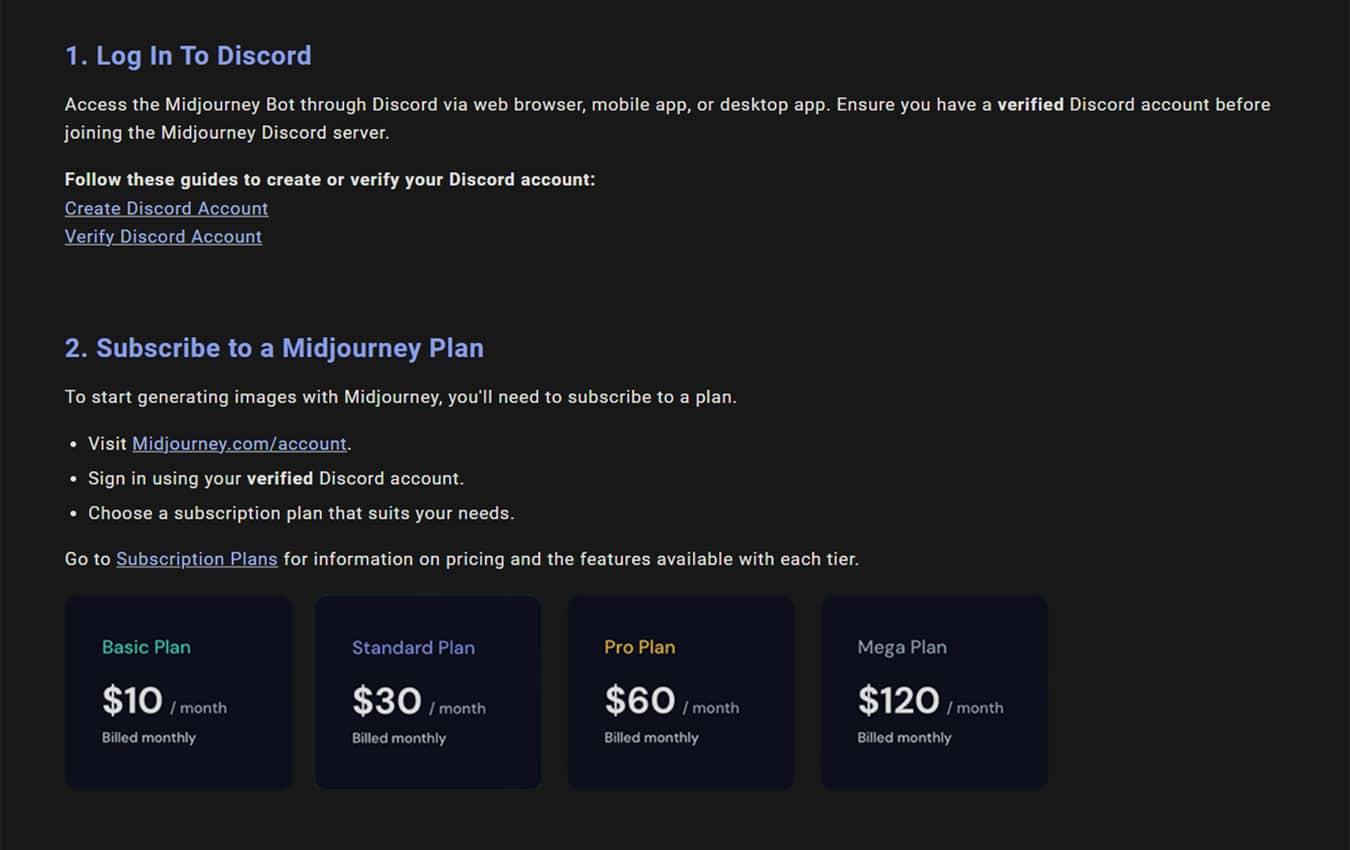Select the Pro Plan title

point(639,647)
